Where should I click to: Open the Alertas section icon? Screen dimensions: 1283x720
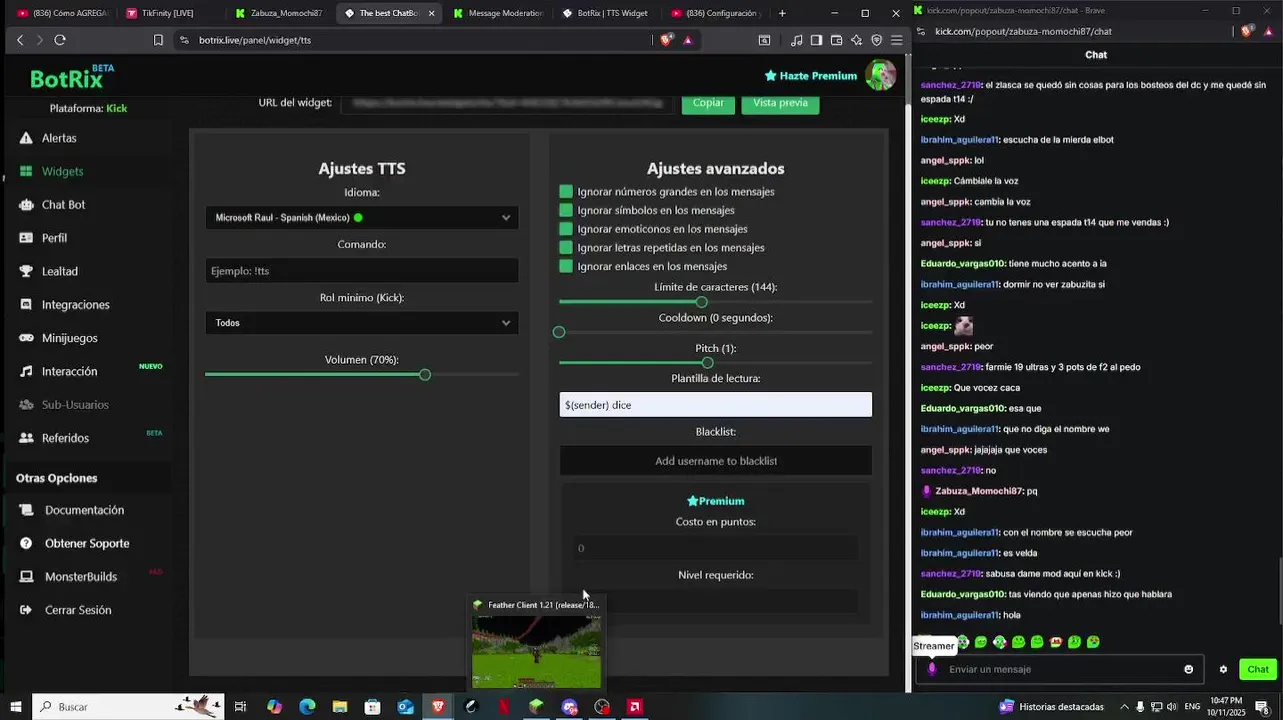point(26,138)
